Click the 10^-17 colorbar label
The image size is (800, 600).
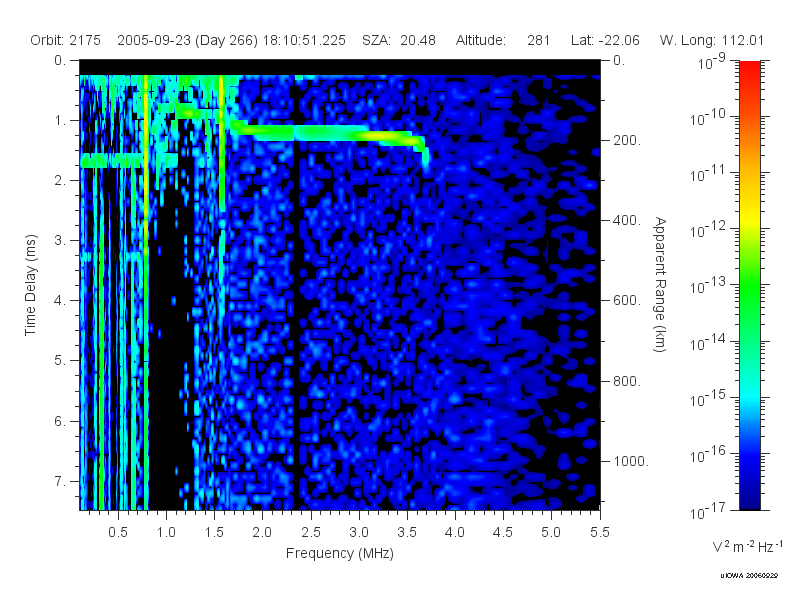708,511
